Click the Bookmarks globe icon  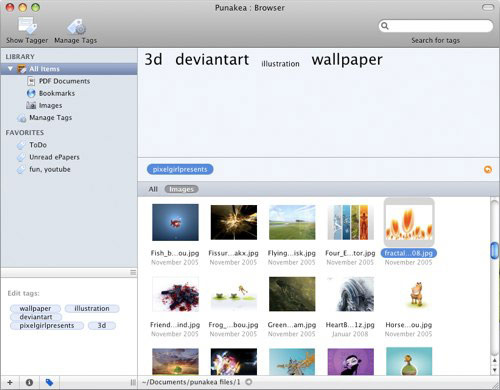[31, 93]
